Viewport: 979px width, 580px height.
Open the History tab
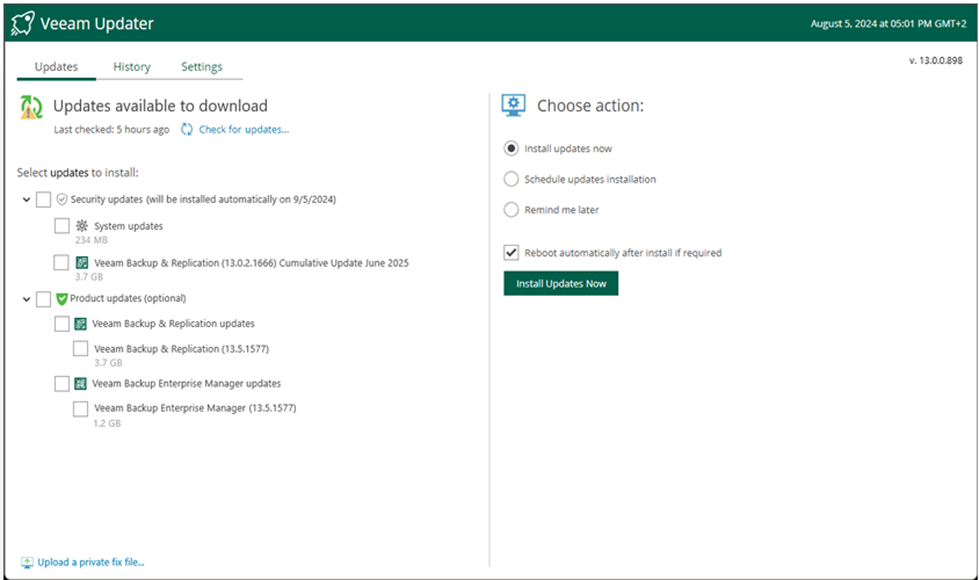(x=132, y=67)
